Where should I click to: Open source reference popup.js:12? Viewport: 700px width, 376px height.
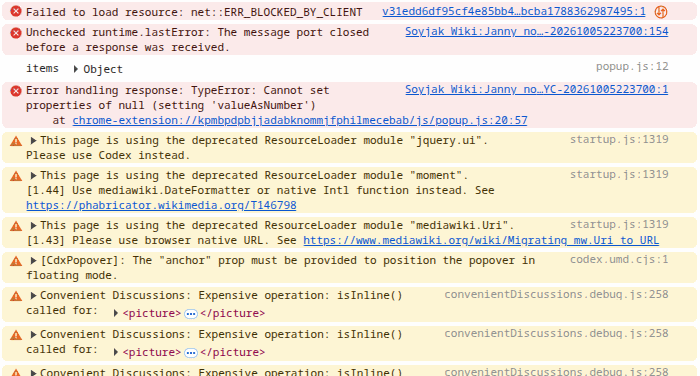point(632,67)
